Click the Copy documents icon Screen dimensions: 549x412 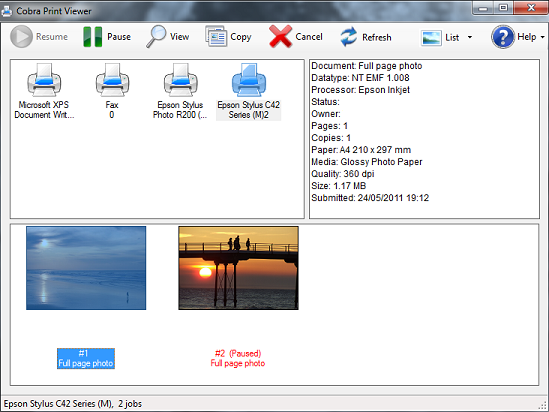click(216, 36)
